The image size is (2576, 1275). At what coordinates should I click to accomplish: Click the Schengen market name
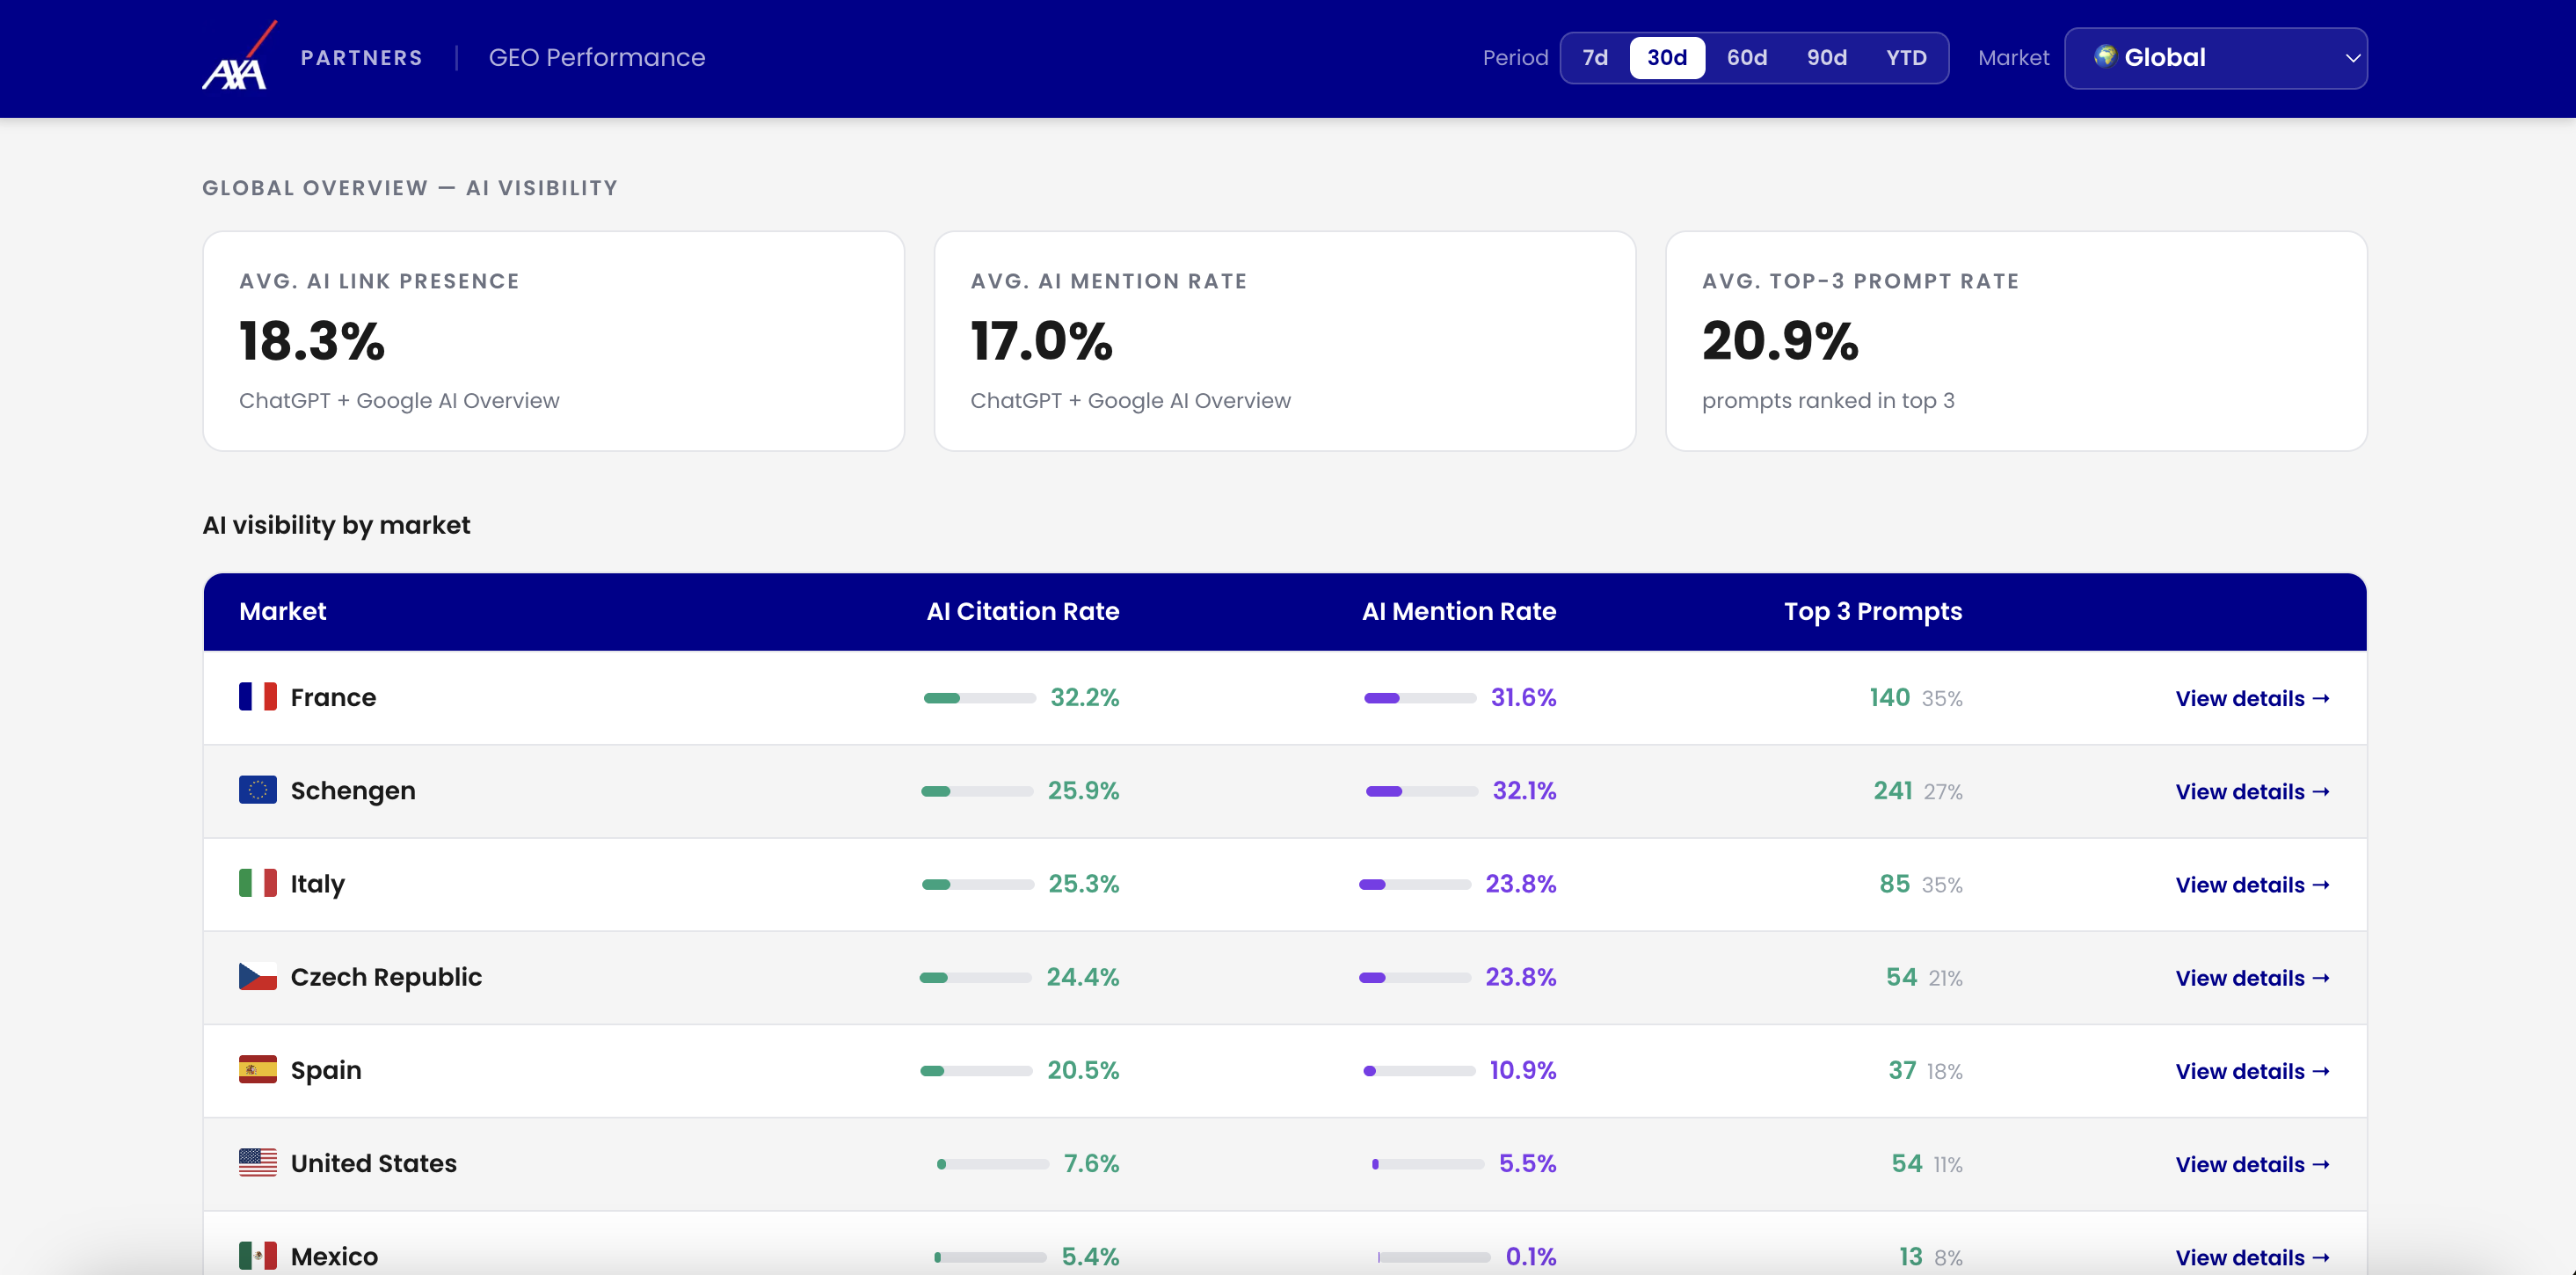[x=353, y=791]
